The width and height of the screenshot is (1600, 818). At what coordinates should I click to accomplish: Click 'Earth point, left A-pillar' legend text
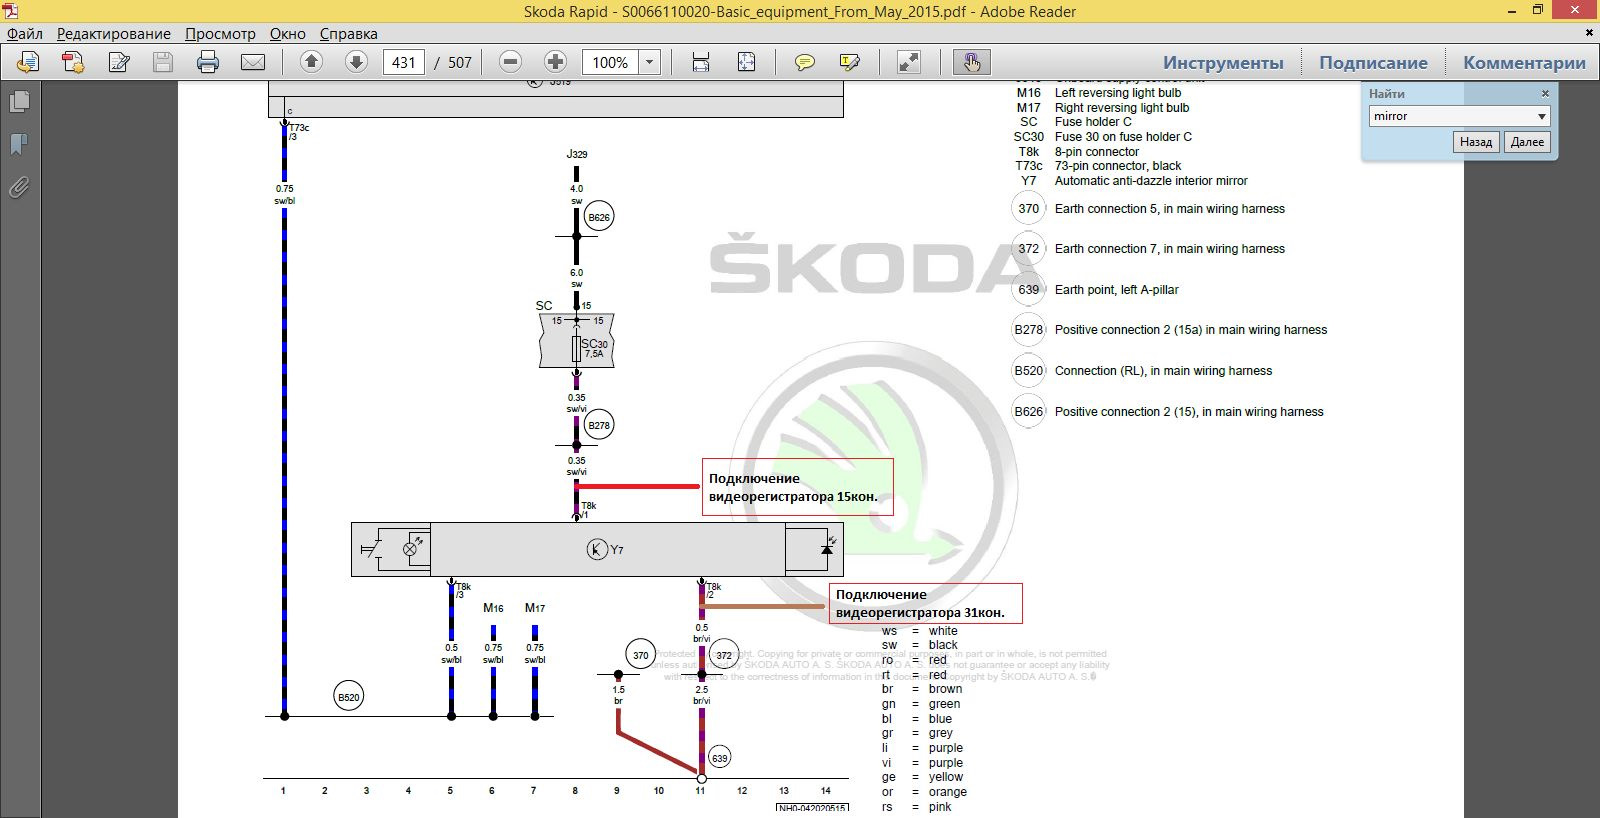(x=1116, y=290)
